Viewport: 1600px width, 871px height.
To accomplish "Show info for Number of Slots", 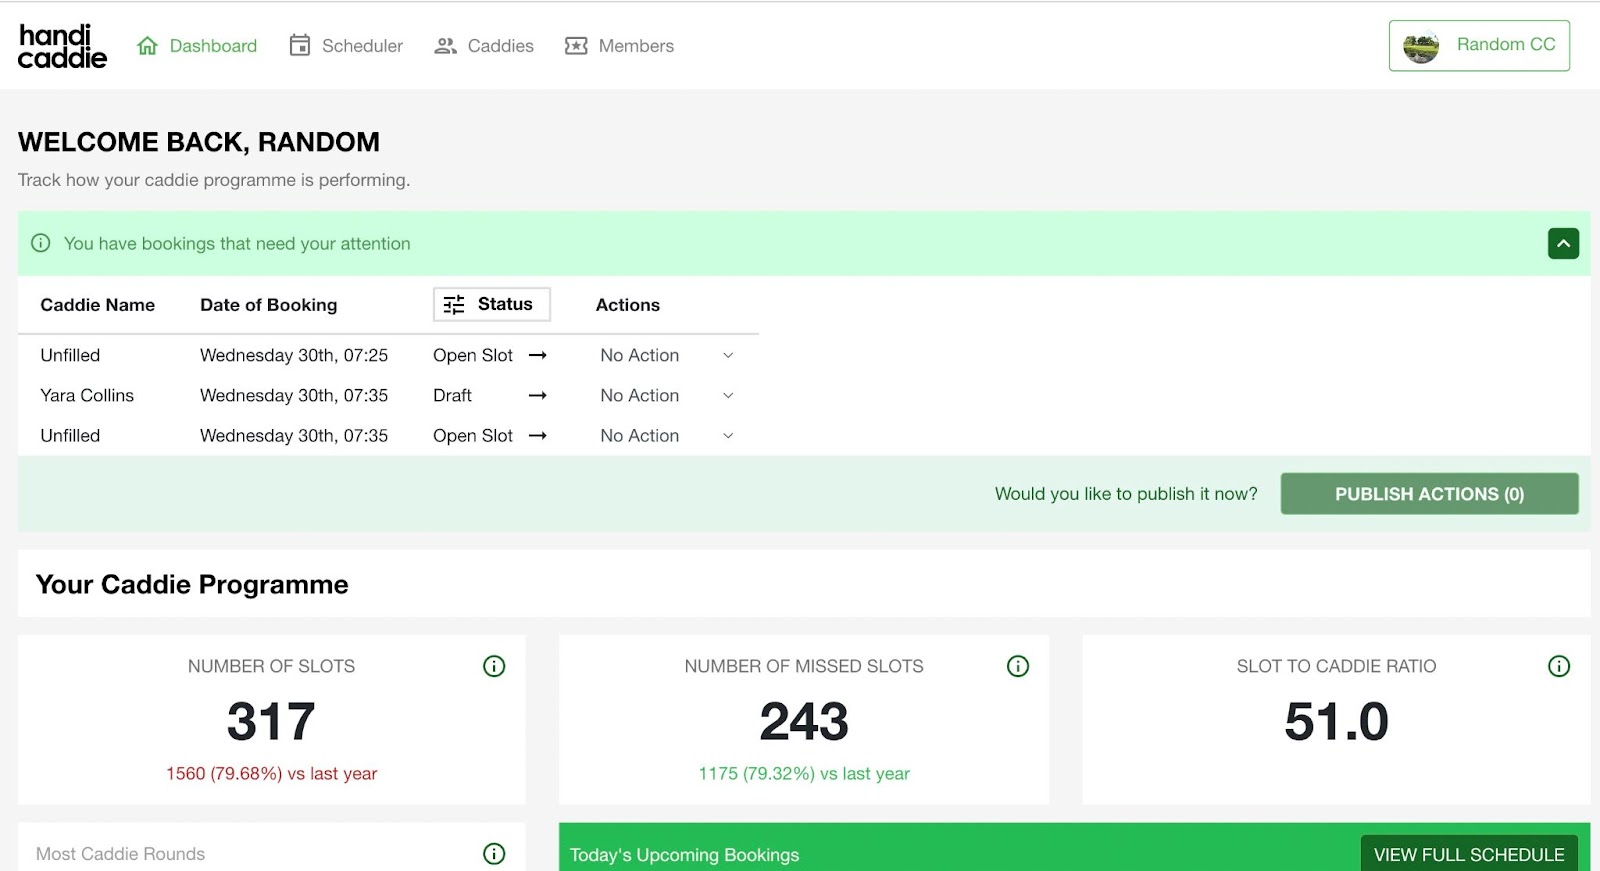I will point(494,666).
